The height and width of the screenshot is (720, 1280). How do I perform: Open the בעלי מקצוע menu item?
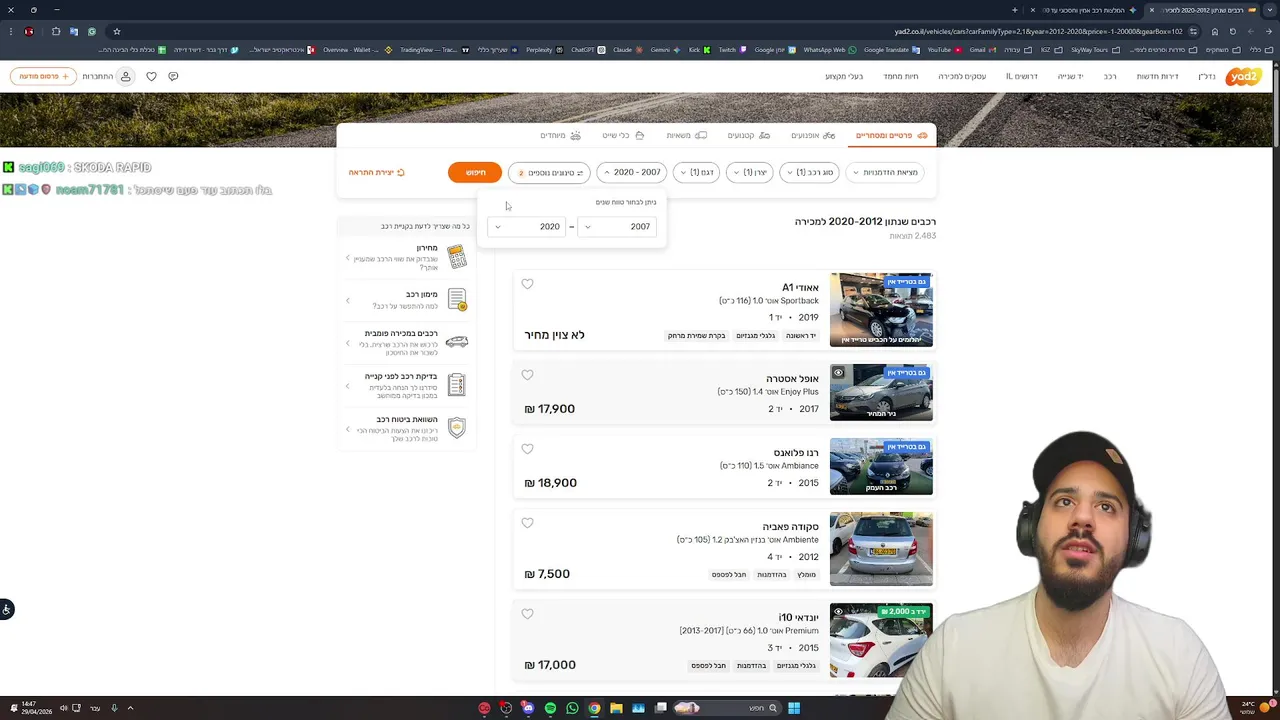tap(844, 76)
